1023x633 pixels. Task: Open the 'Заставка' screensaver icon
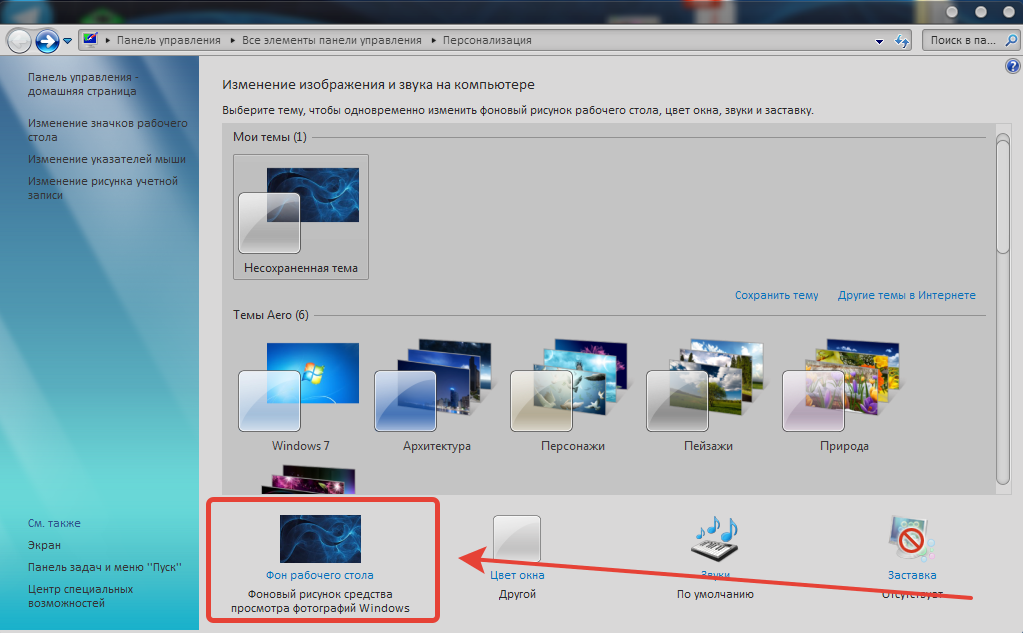tap(911, 539)
